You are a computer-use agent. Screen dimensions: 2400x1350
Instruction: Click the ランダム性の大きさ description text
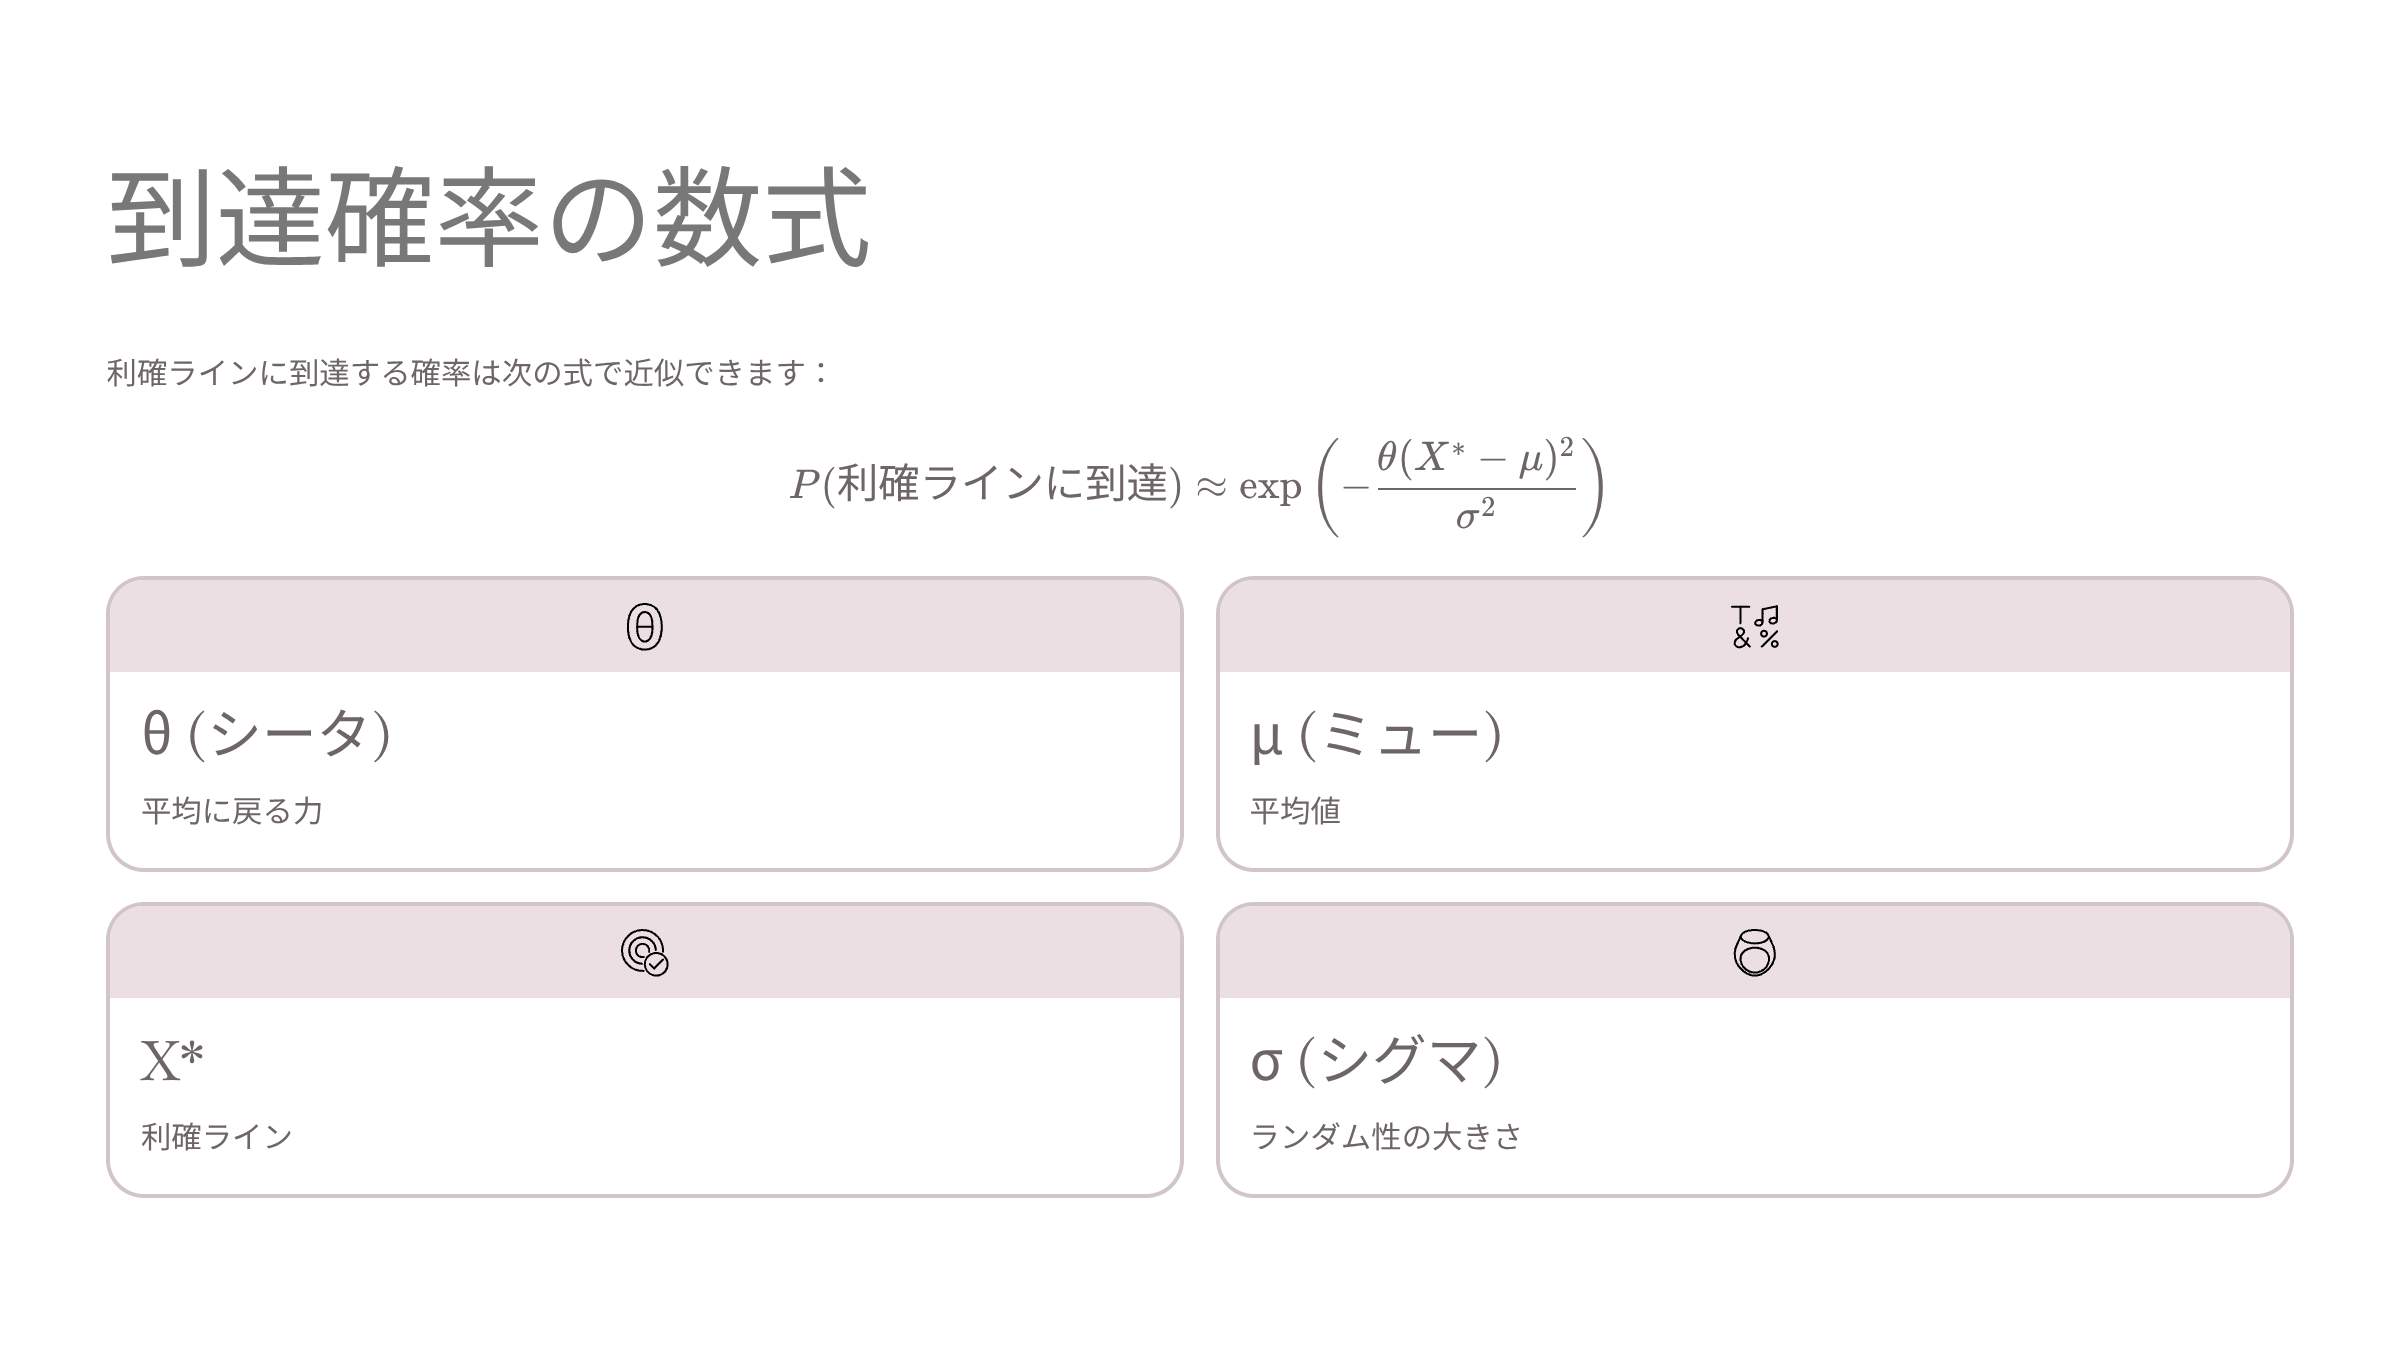coord(1386,1137)
